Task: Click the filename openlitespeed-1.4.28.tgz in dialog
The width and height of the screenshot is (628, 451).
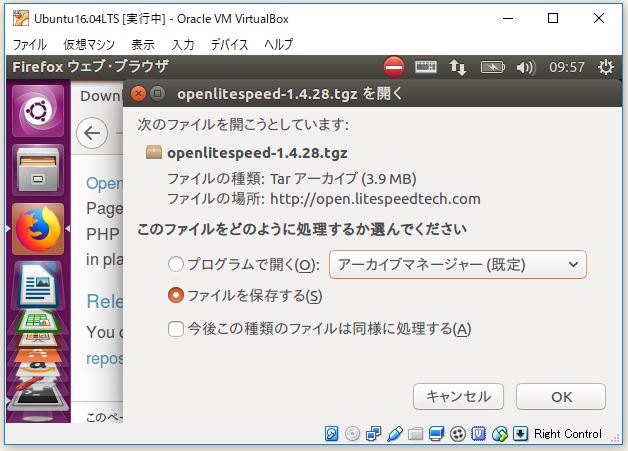Action: pyautogui.click(x=257, y=153)
